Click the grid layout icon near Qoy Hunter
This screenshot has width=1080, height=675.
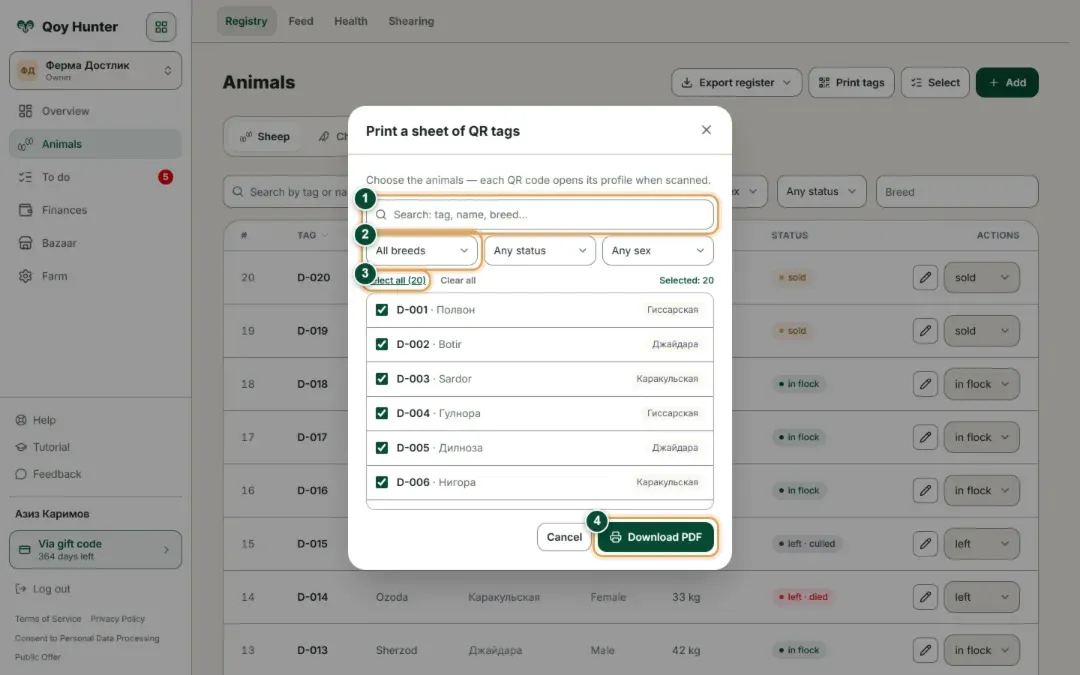161,27
